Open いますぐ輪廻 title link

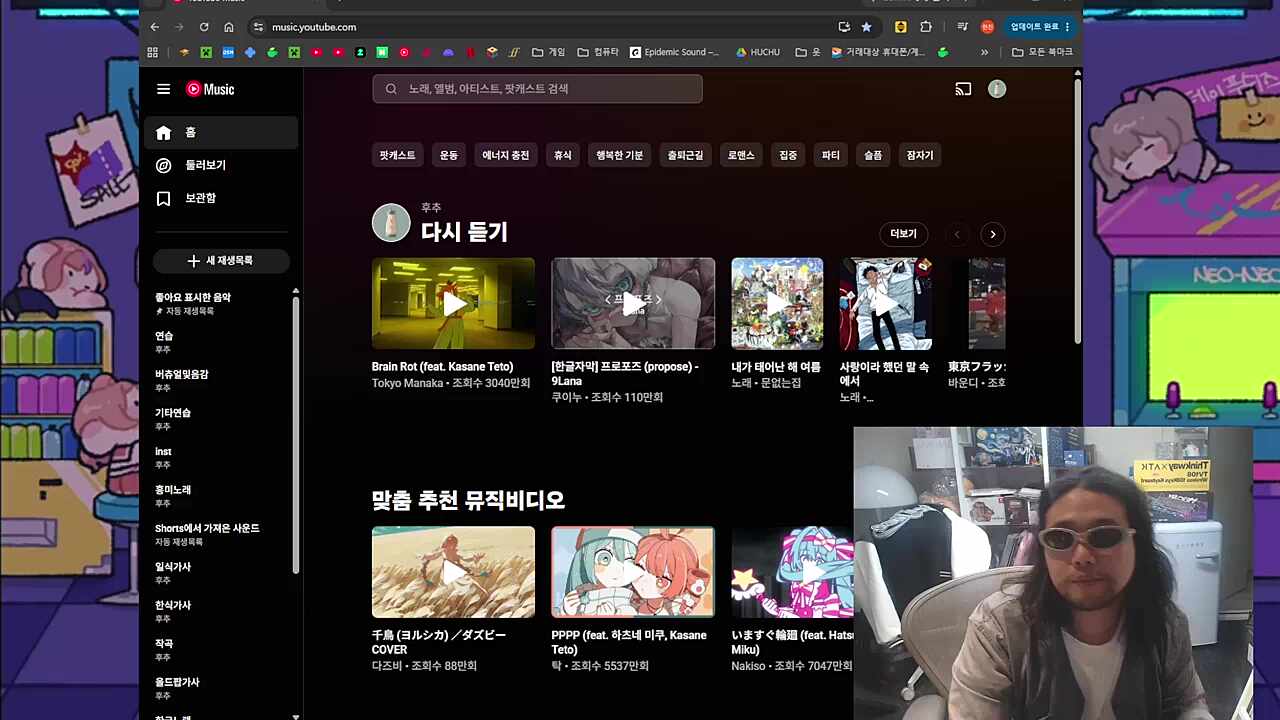792,642
